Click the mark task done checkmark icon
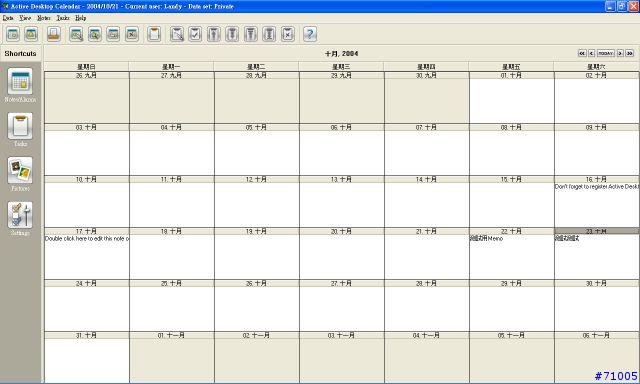 (195, 34)
